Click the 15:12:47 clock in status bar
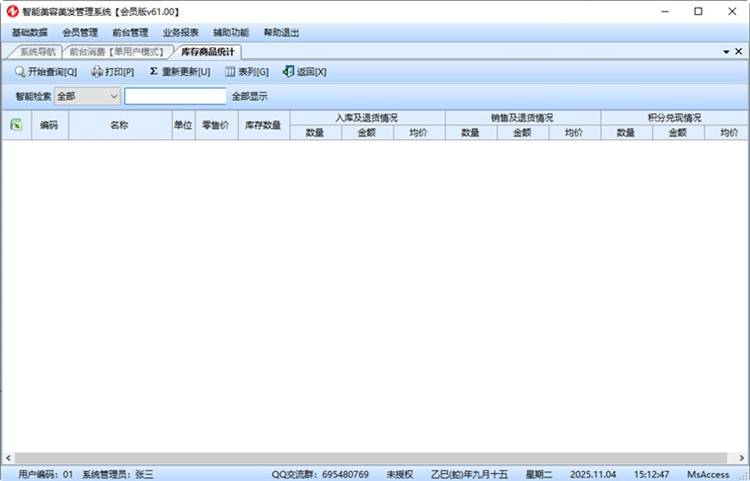Image resolution: width=750 pixels, height=481 pixels. [651, 474]
